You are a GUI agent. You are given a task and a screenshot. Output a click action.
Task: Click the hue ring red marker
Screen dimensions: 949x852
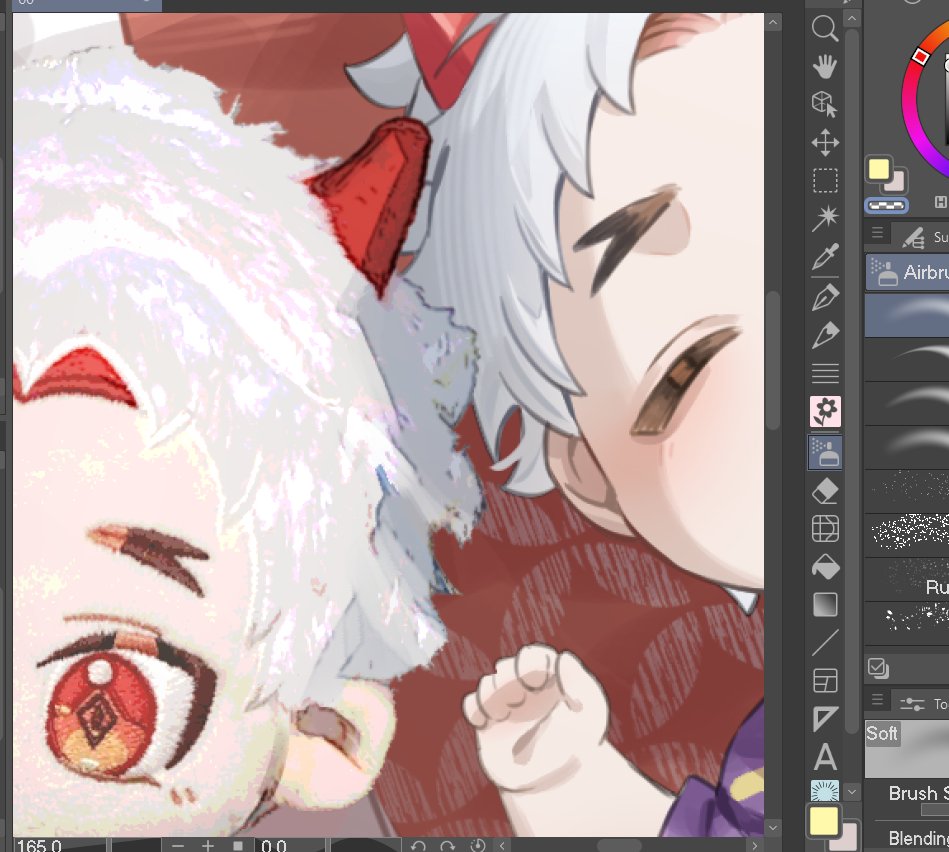pos(921,56)
